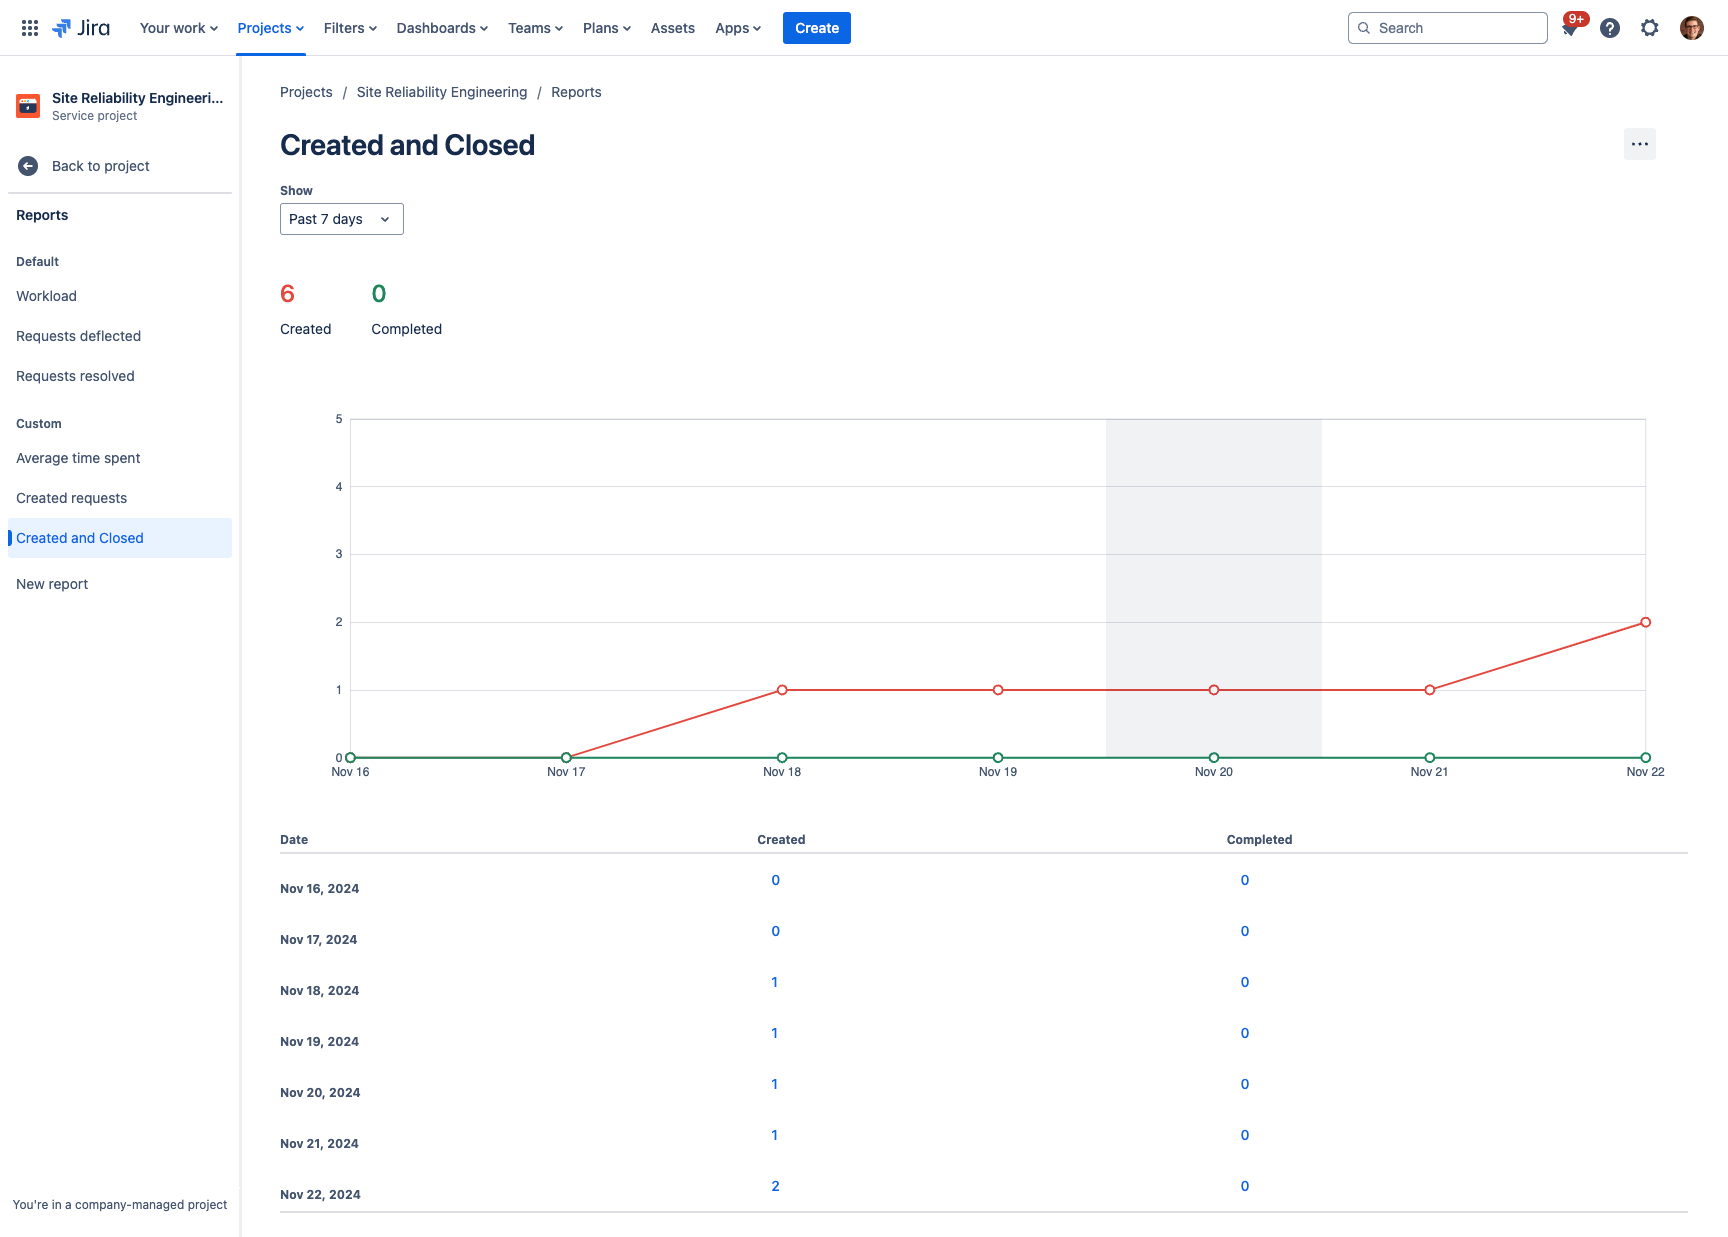
Task: Click the Back to project arrow icon
Action: (28, 166)
